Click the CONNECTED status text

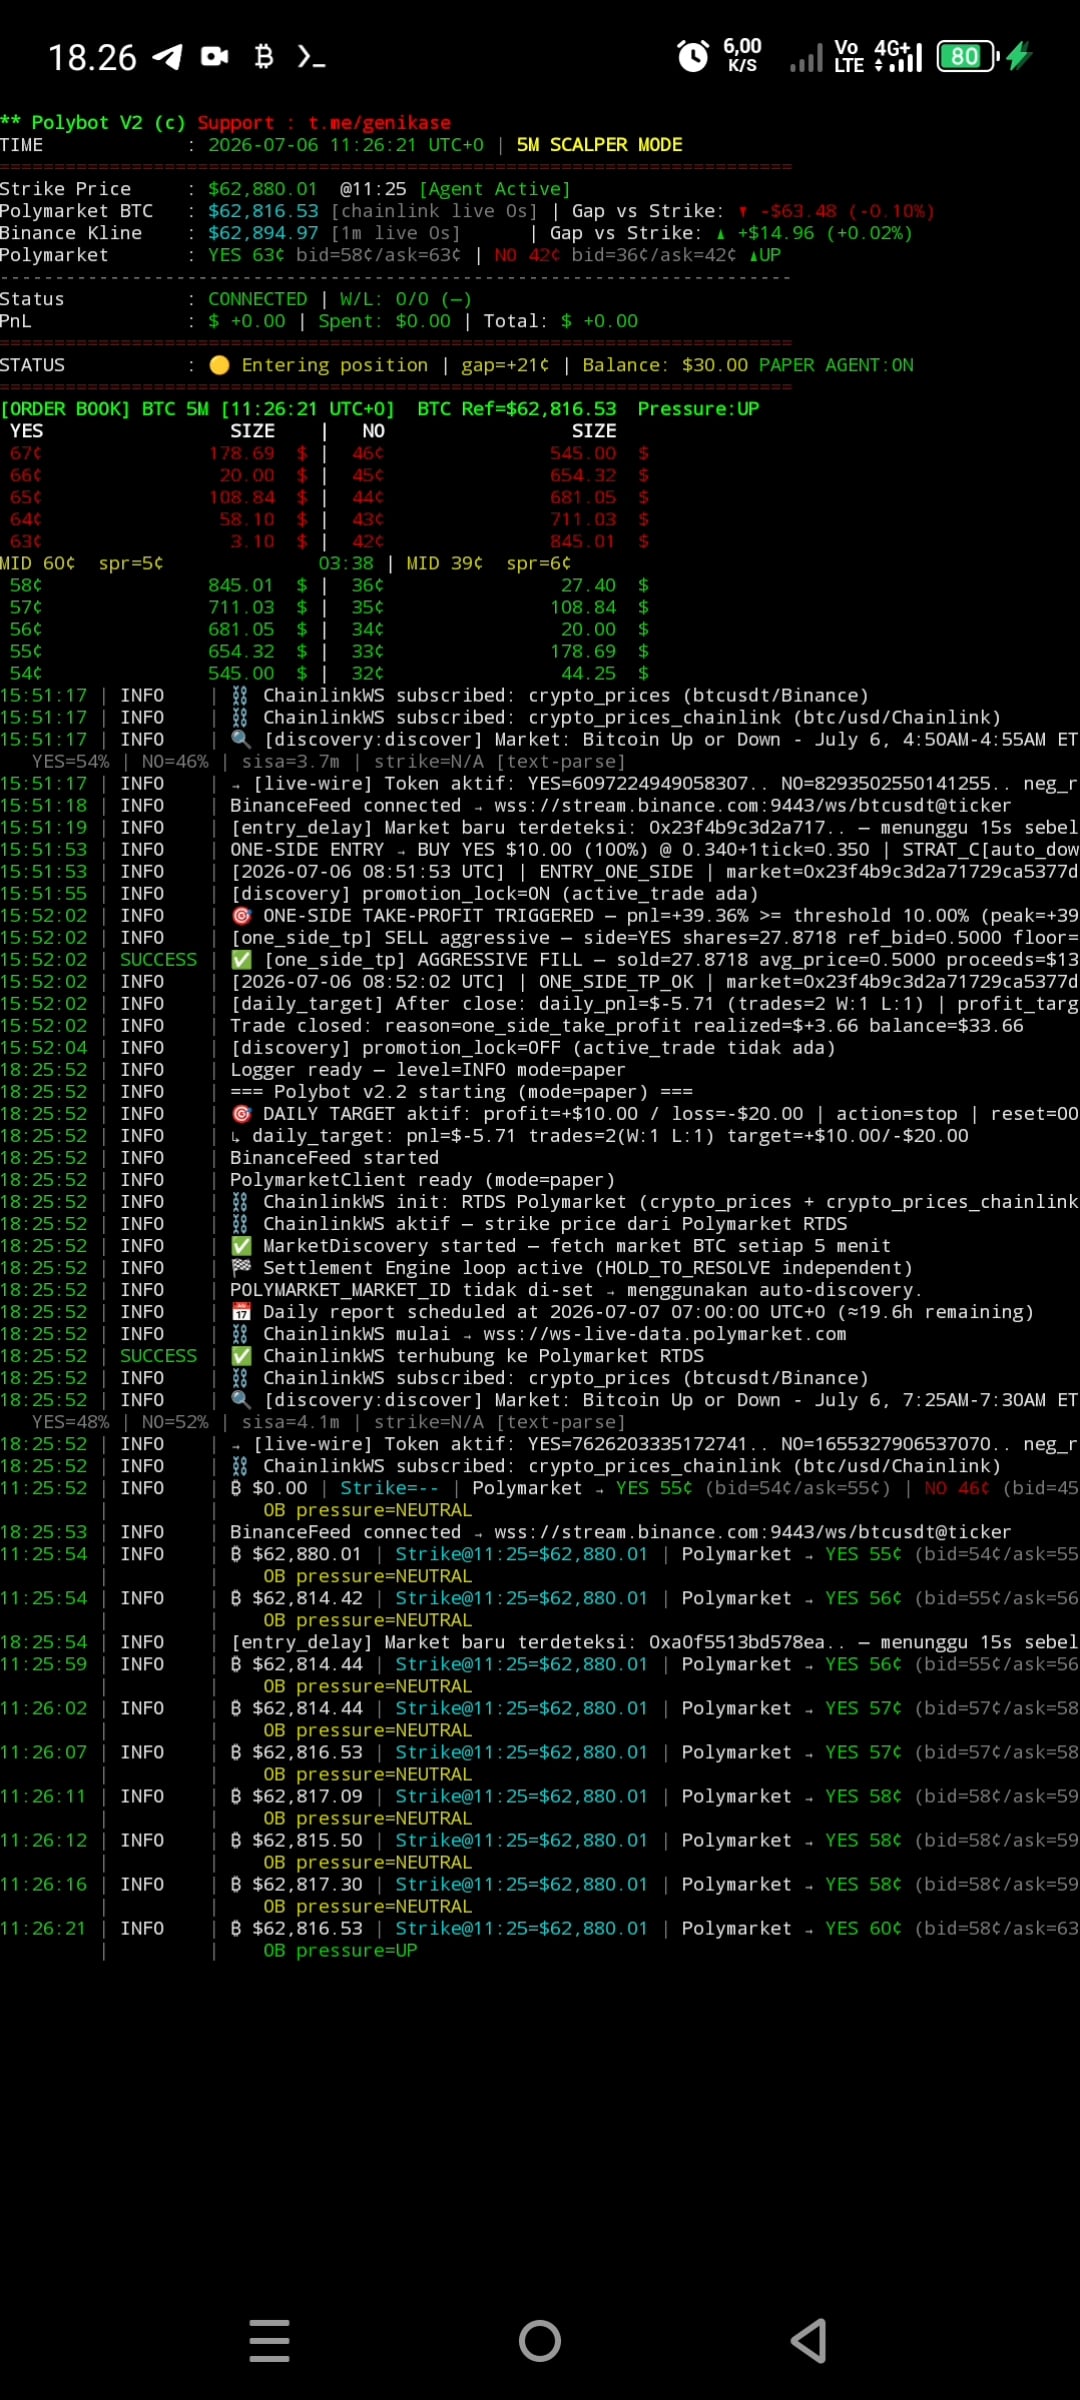pos(257,298)
